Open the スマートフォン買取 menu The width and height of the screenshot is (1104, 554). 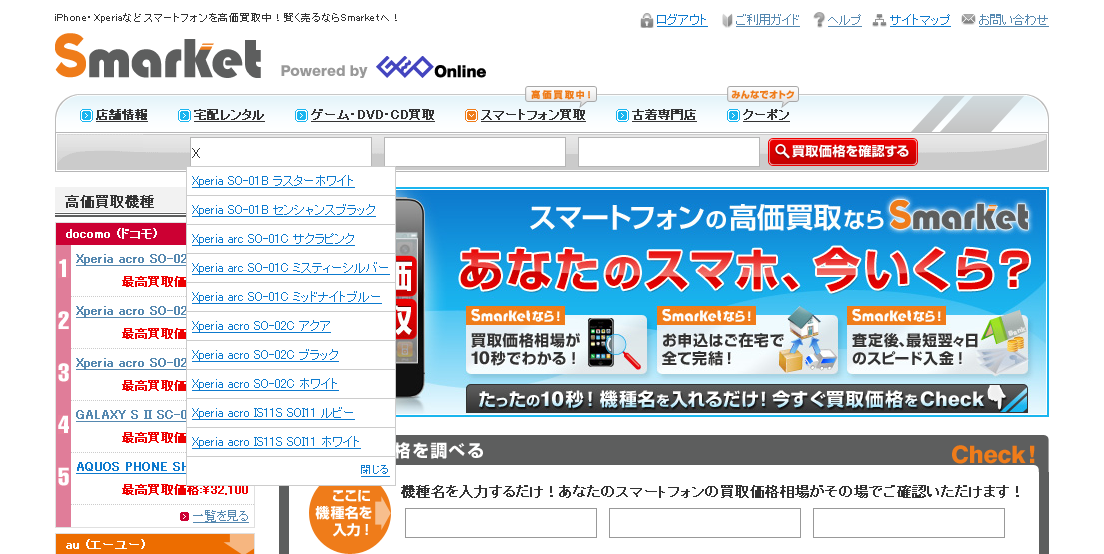coord(533,115)
